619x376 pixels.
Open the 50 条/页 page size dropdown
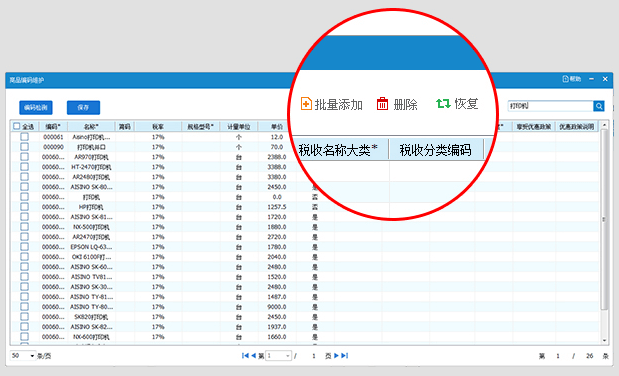pyautogui.click(x=23, y=355)
